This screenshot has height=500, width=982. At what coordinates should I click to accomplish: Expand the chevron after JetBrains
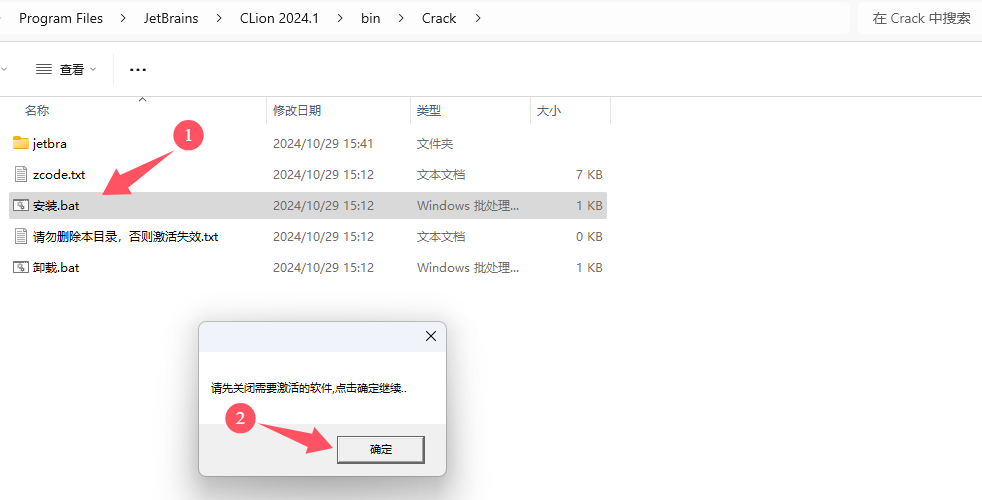click(x=219, y=18)
